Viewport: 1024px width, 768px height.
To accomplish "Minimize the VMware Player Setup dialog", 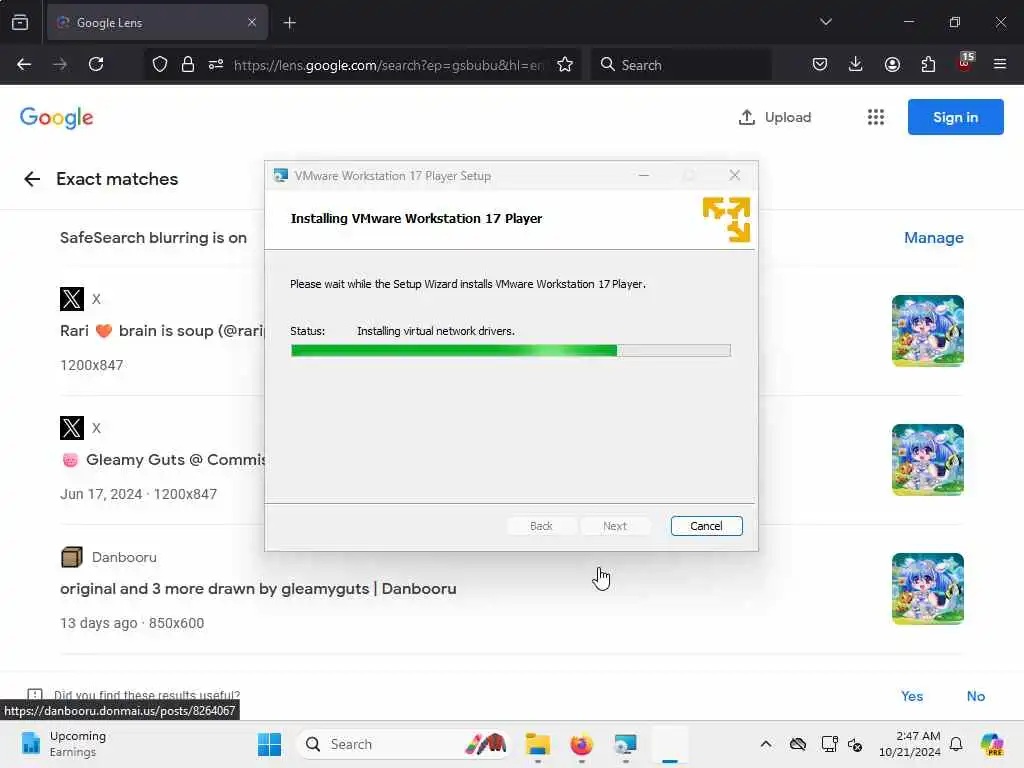I will click(x=644, y=175).
